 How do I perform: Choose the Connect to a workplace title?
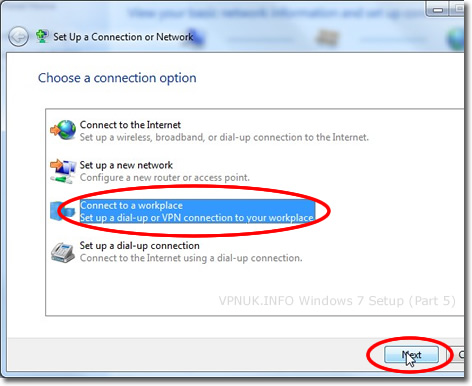point(131,205)
